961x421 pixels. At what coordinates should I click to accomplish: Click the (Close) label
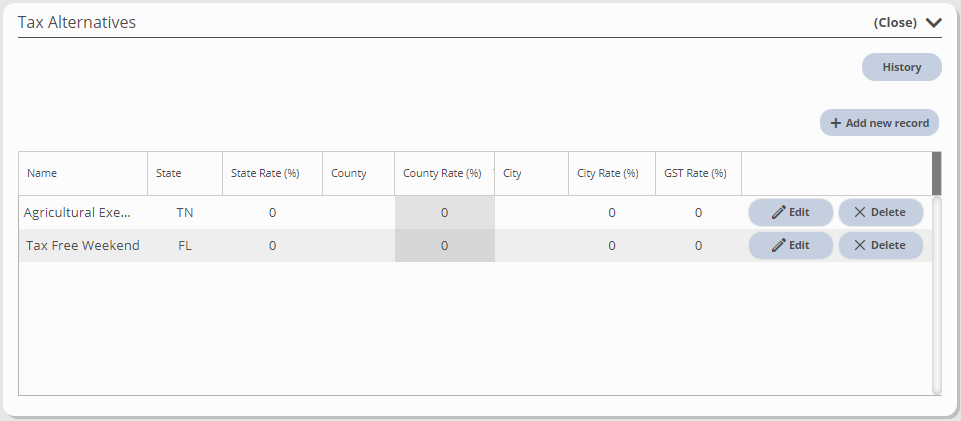pyautogui.click(x=895, y=23)
